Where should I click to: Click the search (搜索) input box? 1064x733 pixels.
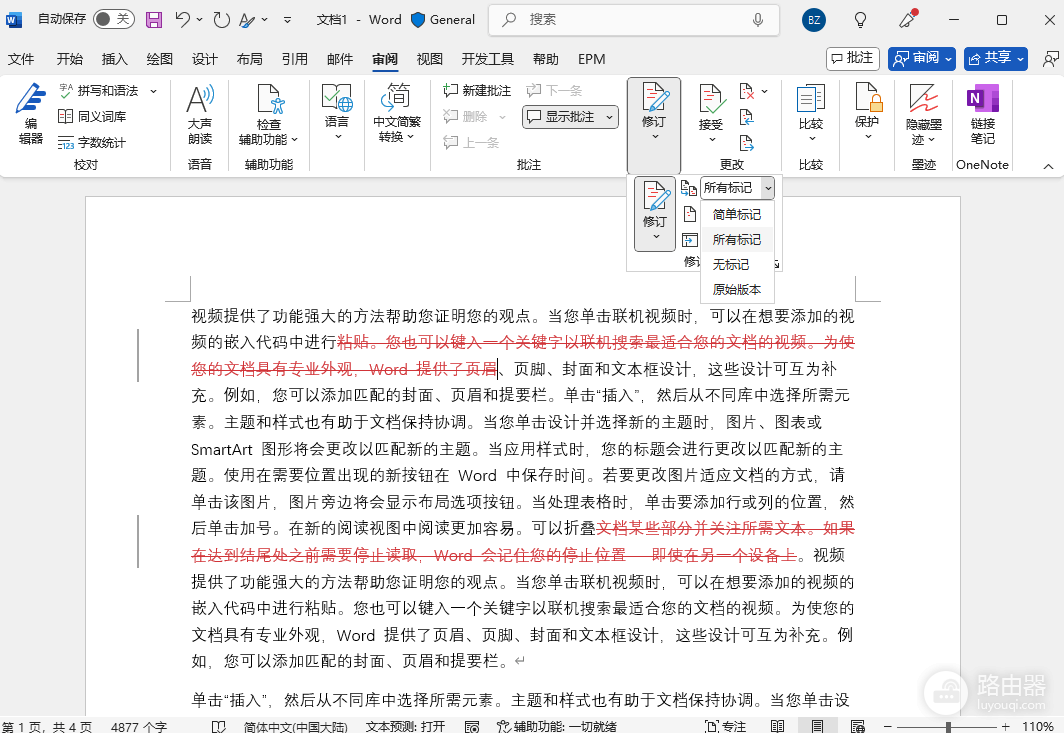coord(634,20)
